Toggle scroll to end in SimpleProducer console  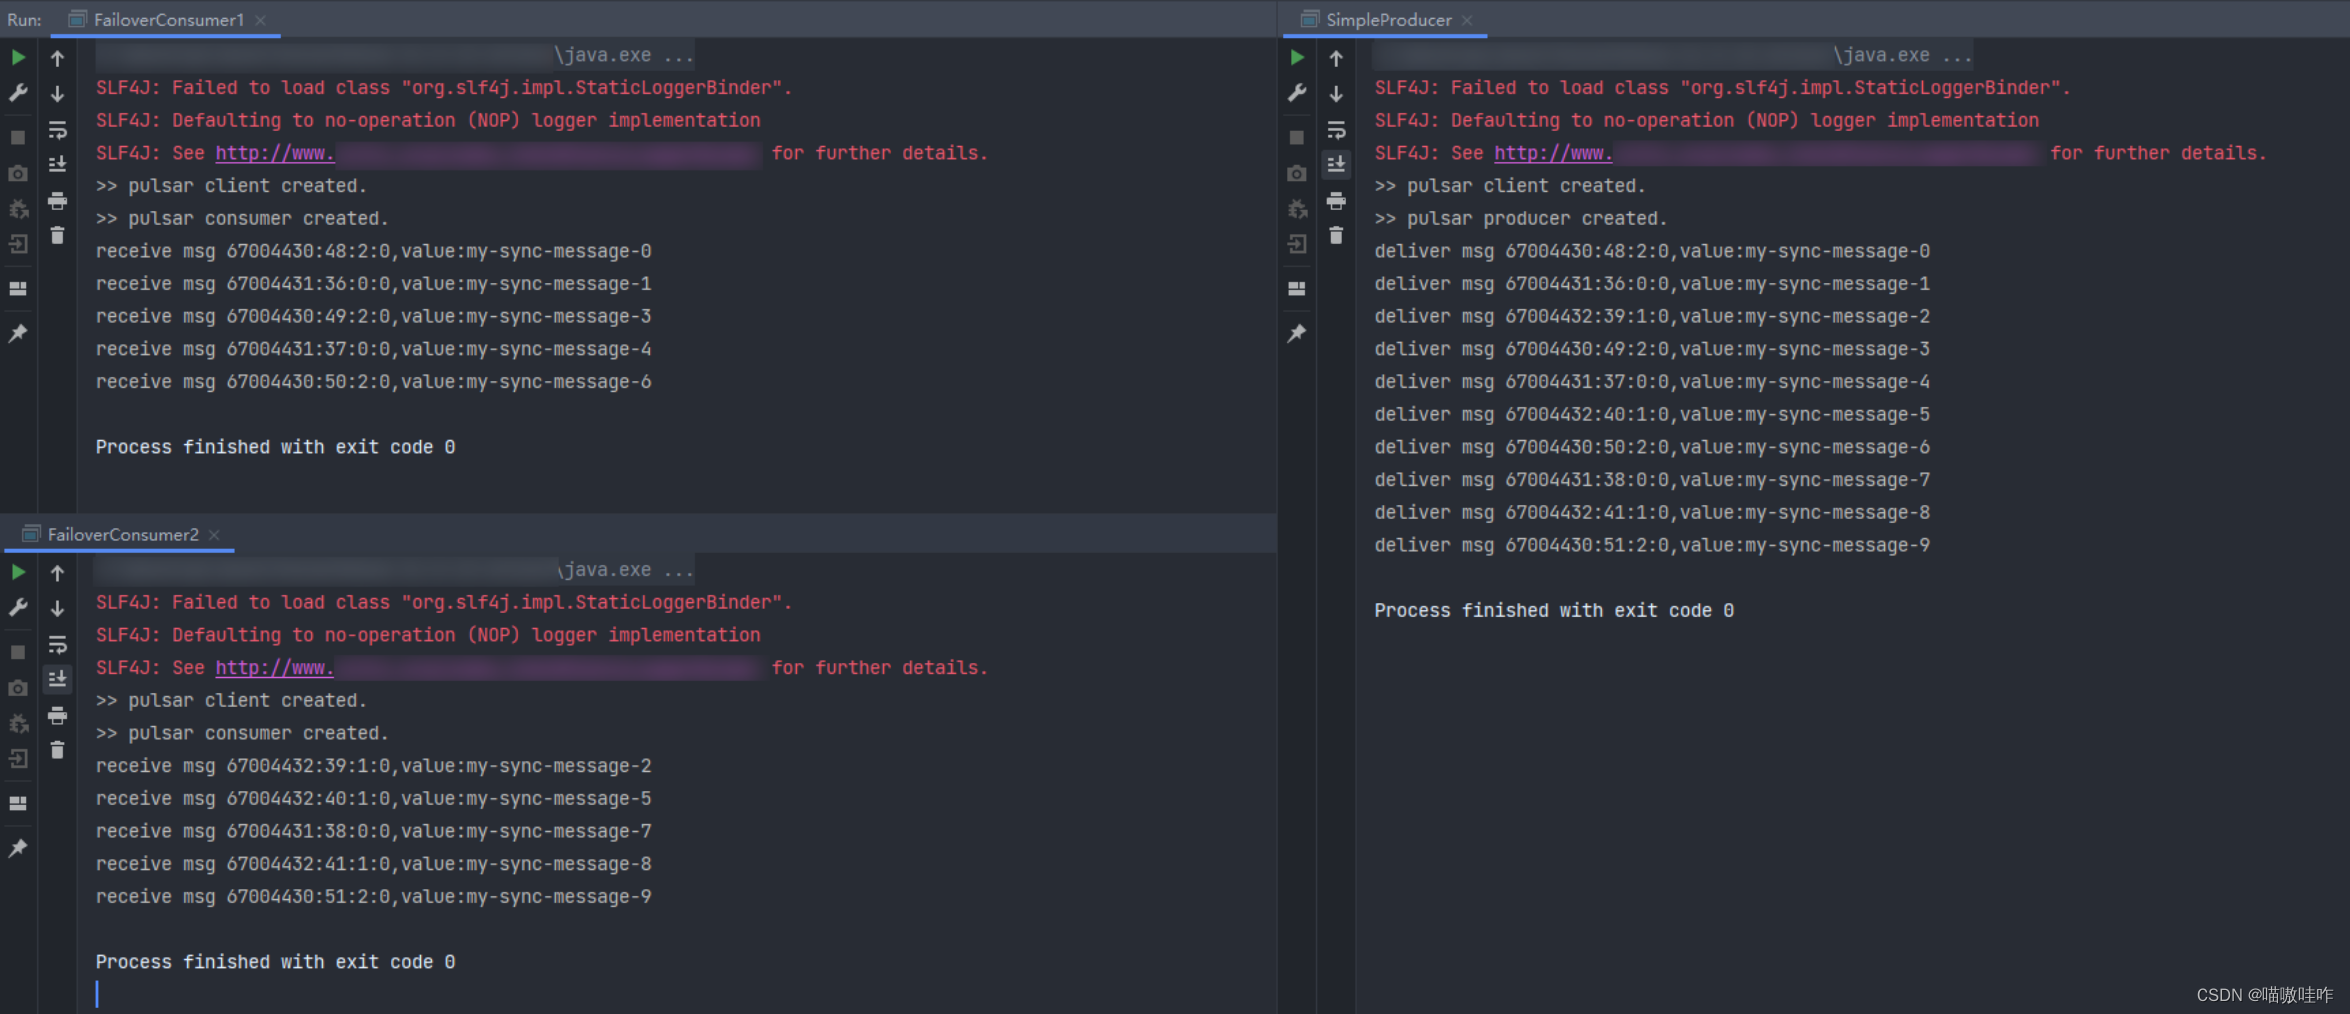coord(1336,164)
